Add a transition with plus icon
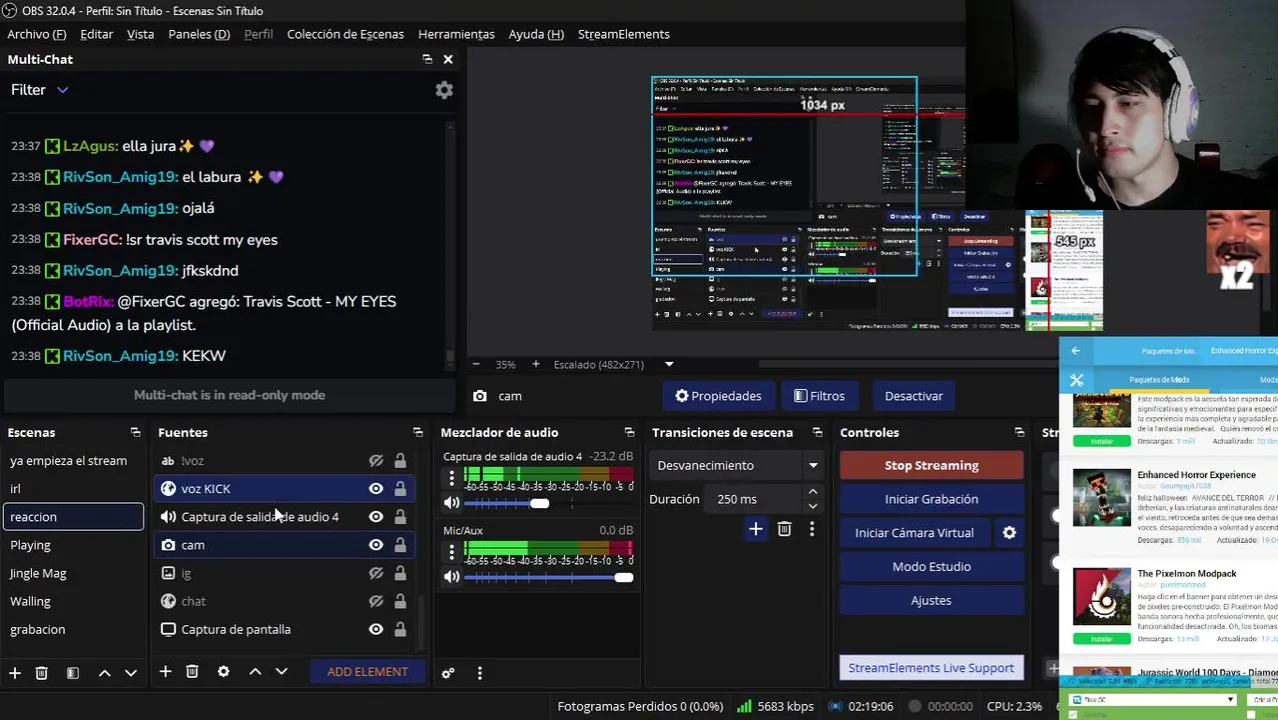The image size is (1278, 720). [756, 529]
